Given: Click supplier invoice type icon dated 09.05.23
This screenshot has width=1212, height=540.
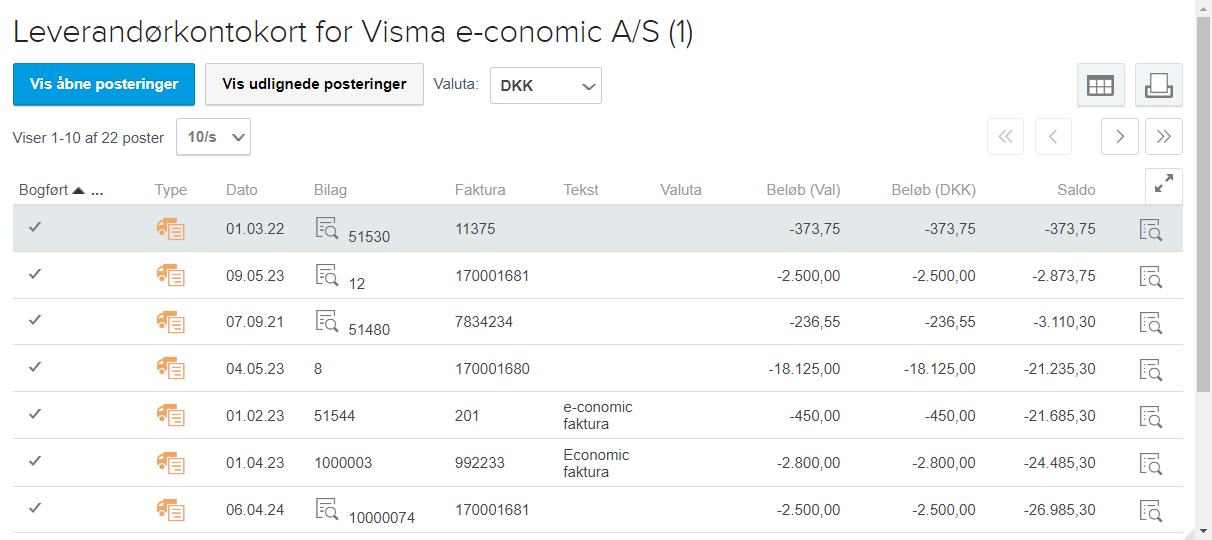Looking at the screenshot, I should pos(171,276).
